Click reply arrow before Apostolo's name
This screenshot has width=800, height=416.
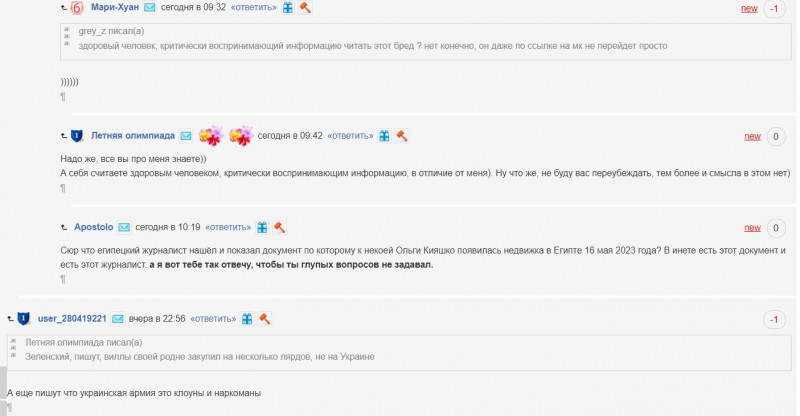click(64, 227)
